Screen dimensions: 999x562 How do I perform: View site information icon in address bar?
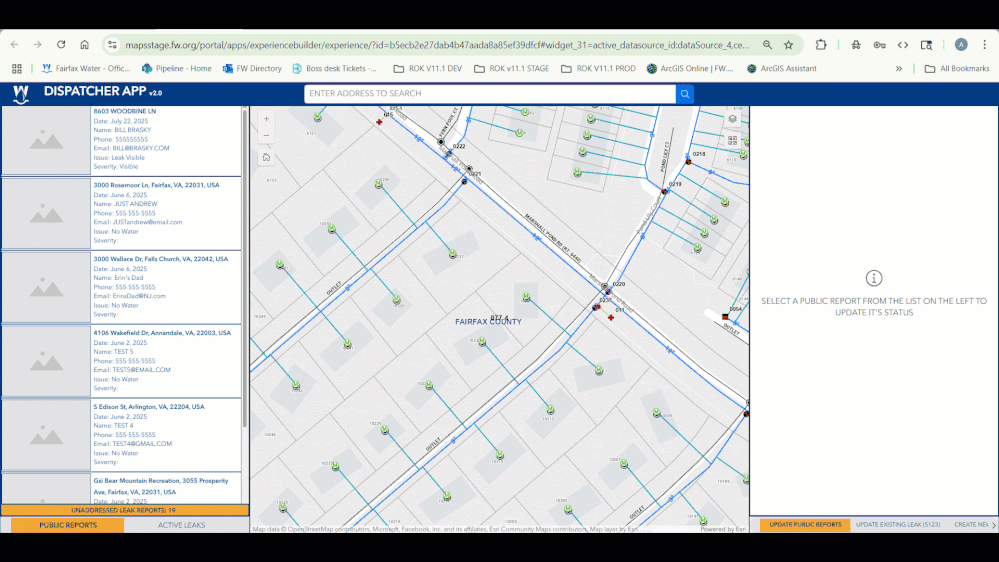(112, 45)
